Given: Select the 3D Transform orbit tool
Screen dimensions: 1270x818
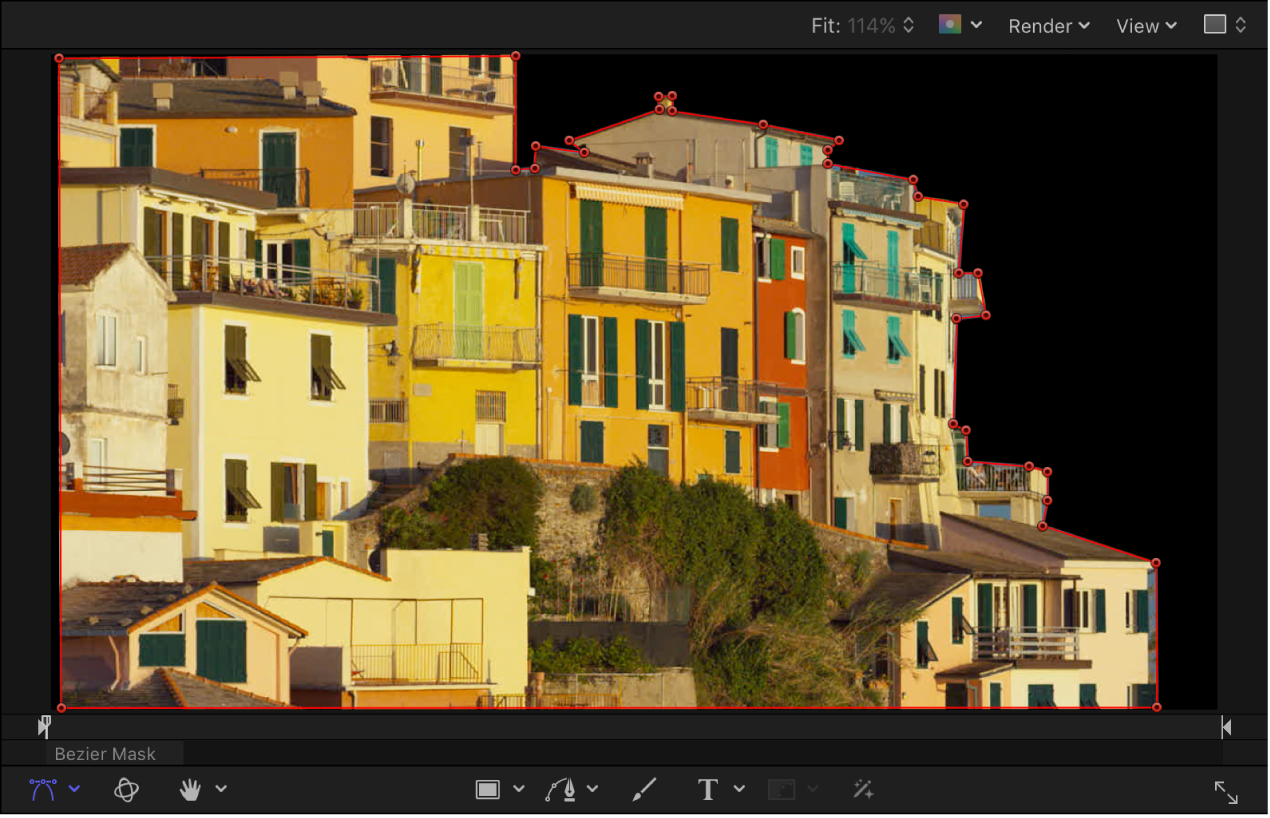Looking at the screenshot, I should click(126, 790).
